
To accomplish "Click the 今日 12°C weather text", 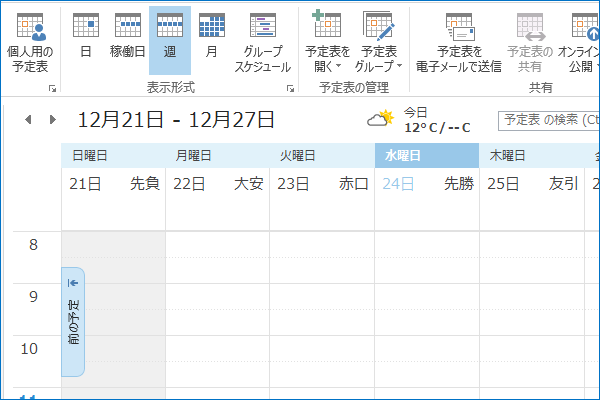I will 437,120.
